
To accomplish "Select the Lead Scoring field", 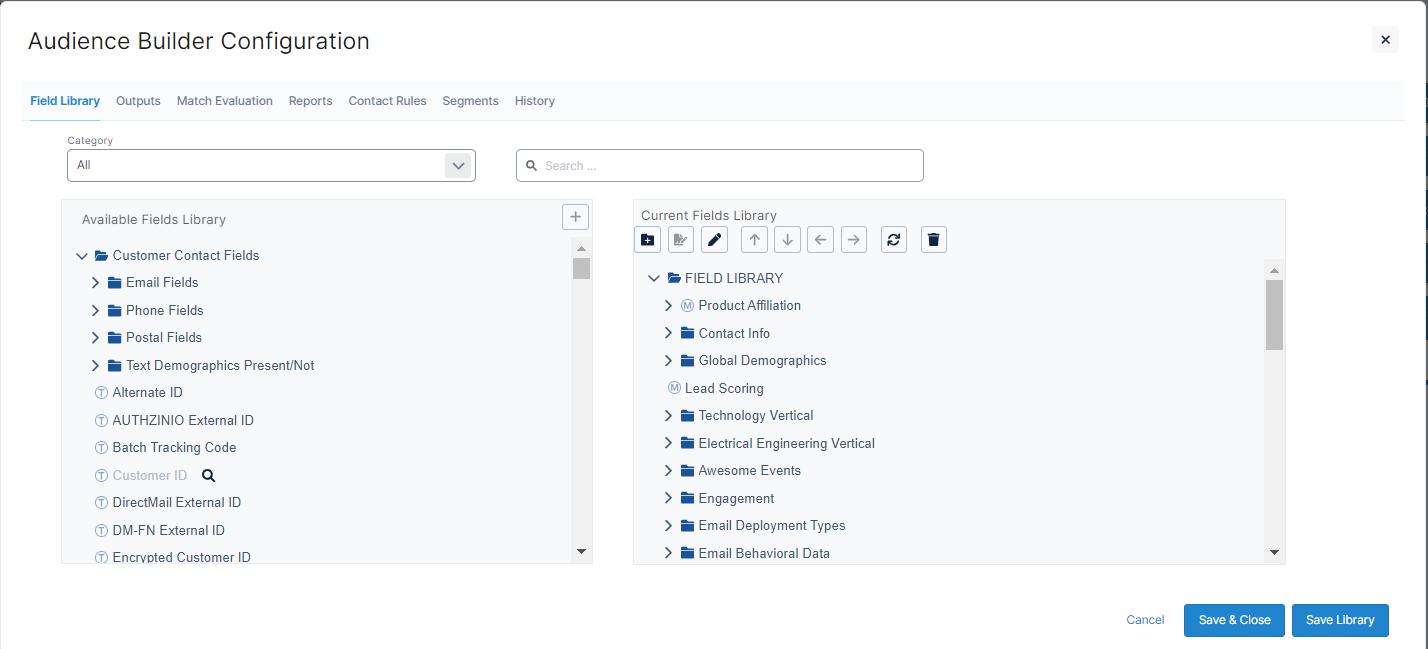I will click(x=723, y=388).
